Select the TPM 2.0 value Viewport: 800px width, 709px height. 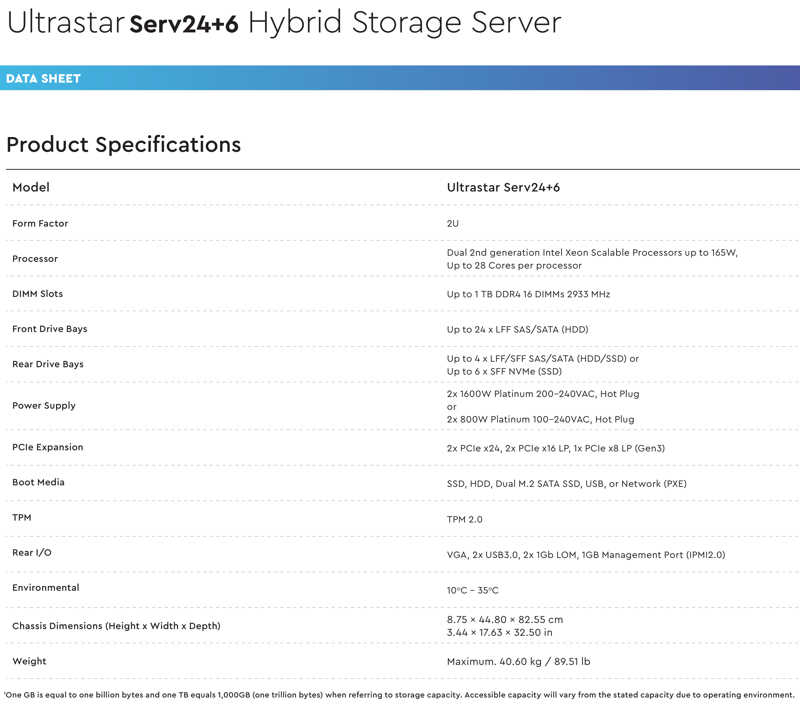pos(465,519)
